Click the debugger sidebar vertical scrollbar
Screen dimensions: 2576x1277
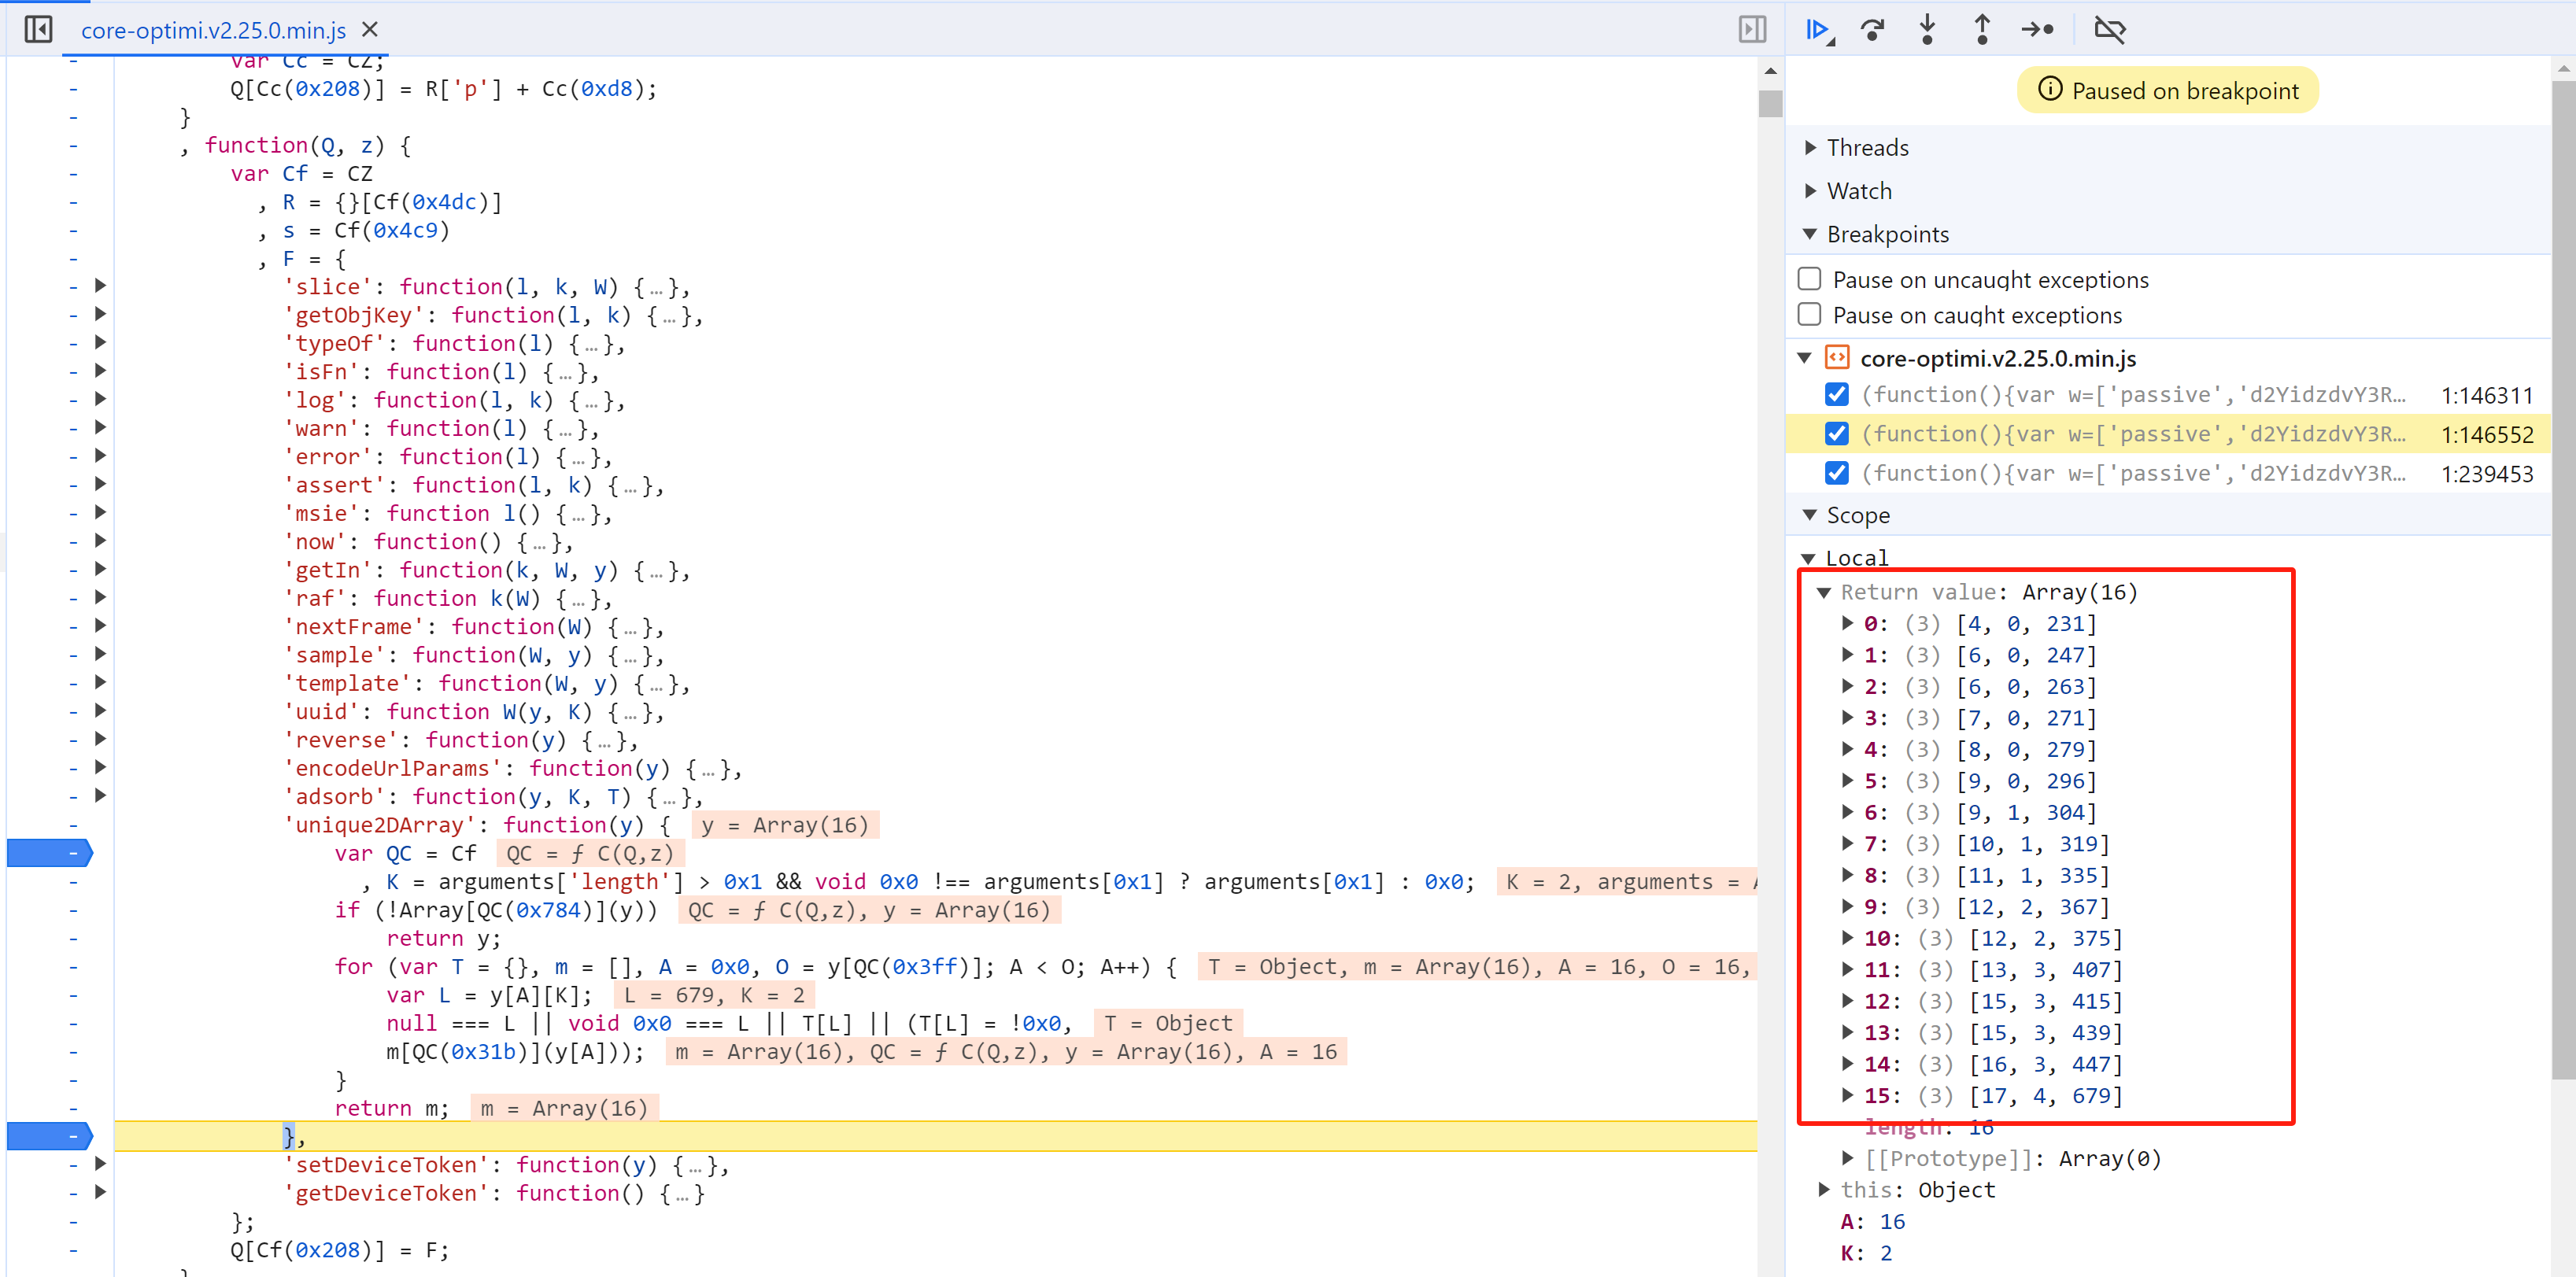pos(2563,580)
